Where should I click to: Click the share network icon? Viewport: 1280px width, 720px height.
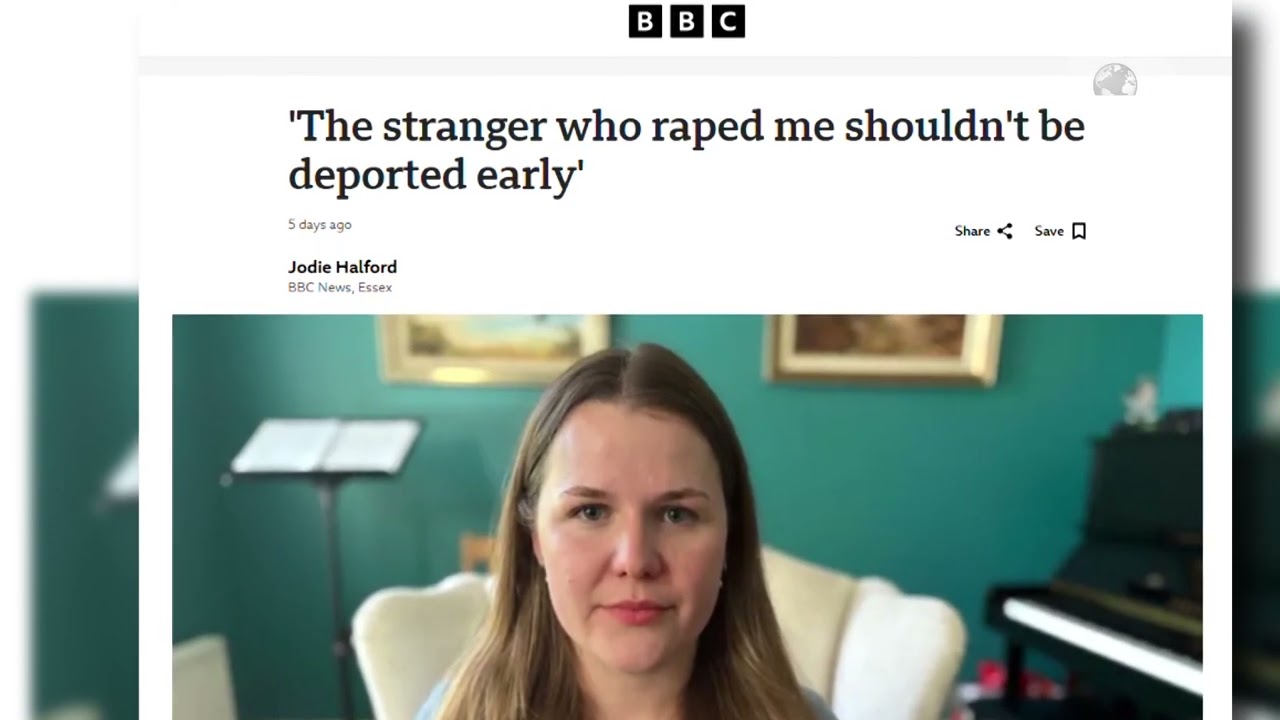click(1005, 231)
